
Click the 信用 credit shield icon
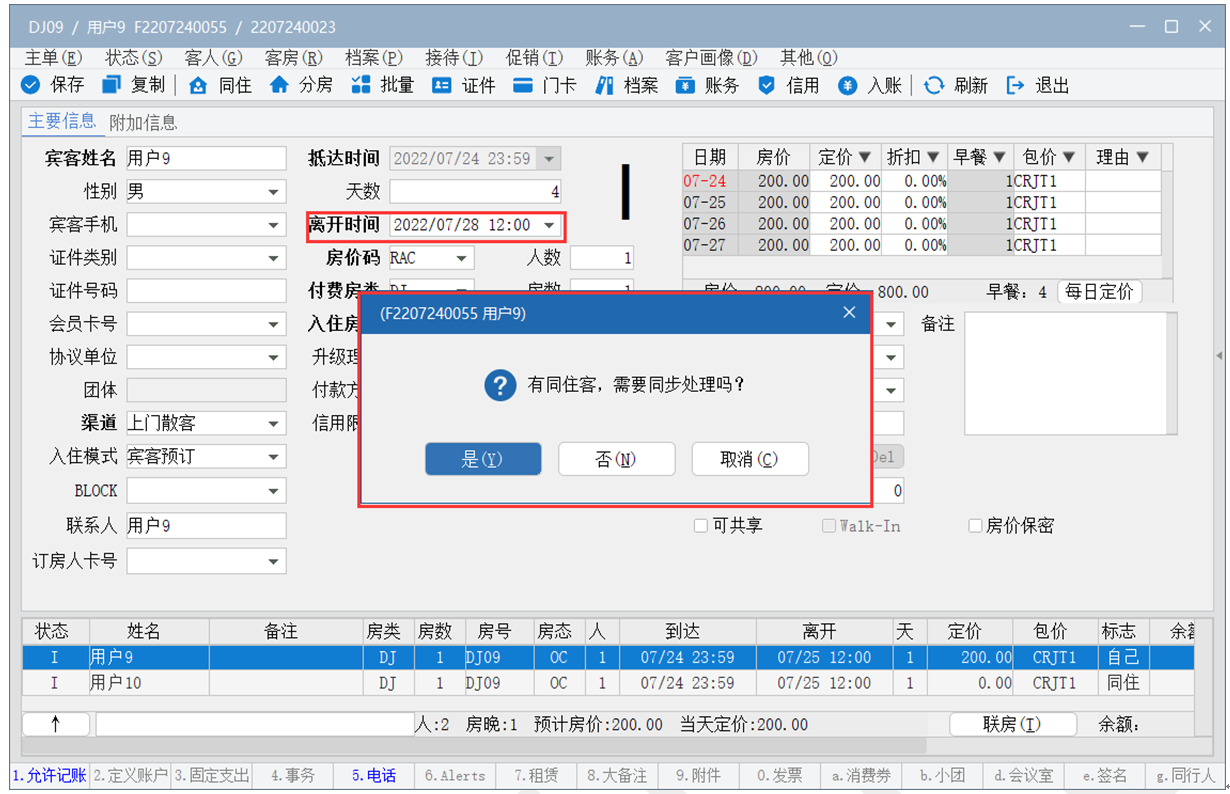767,85
